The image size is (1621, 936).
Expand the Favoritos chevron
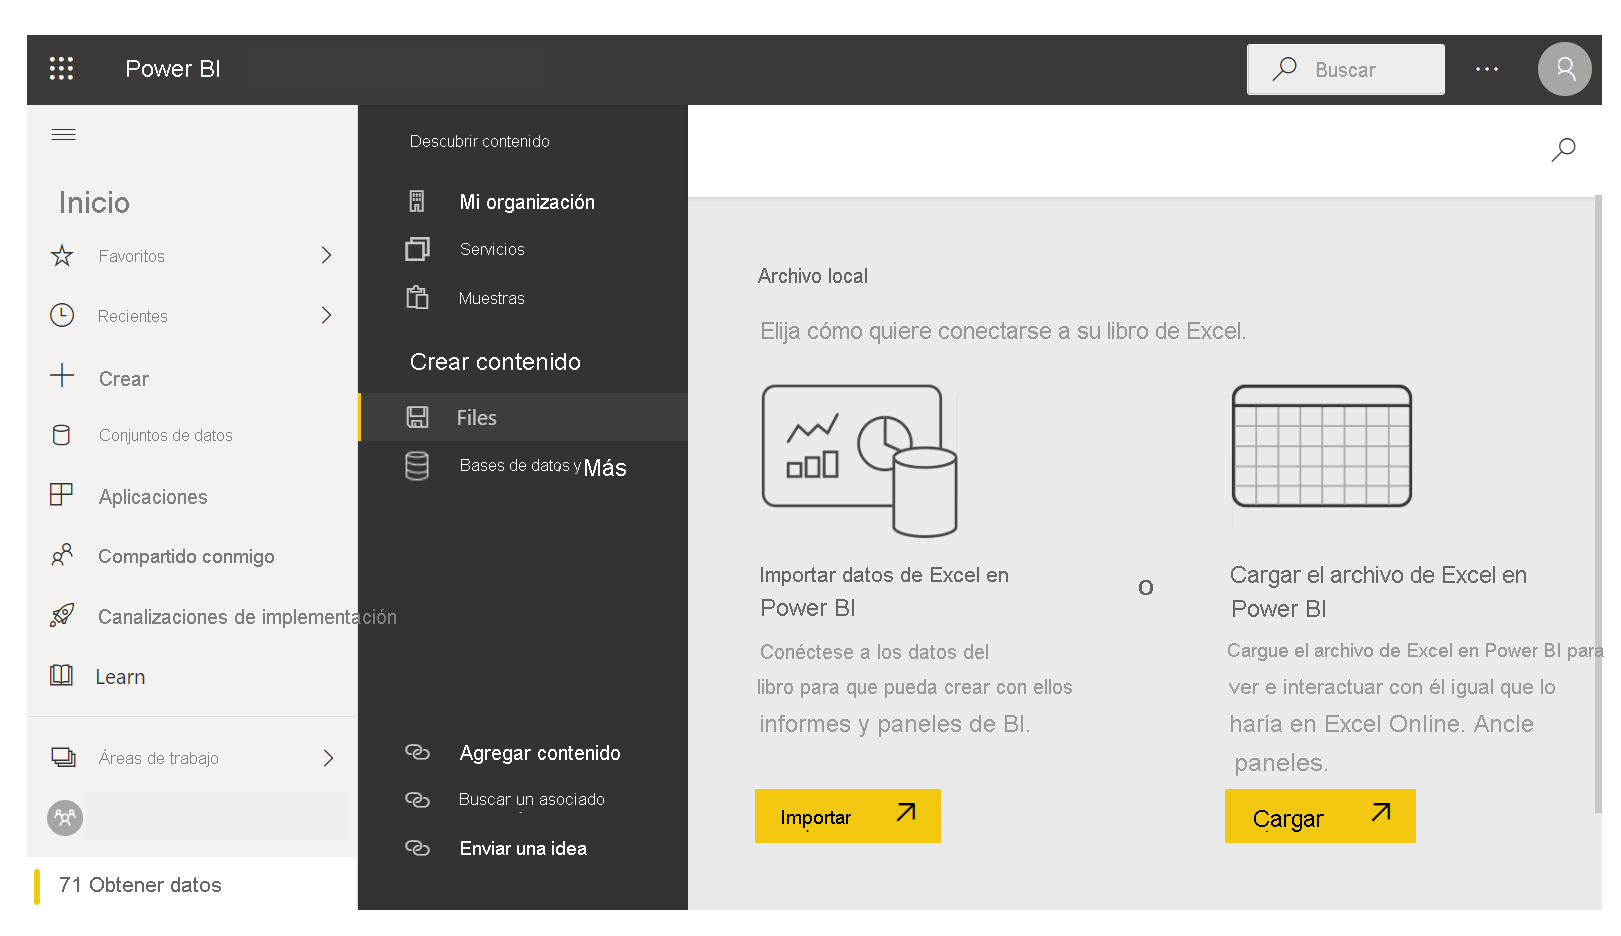tap(326, 255)
